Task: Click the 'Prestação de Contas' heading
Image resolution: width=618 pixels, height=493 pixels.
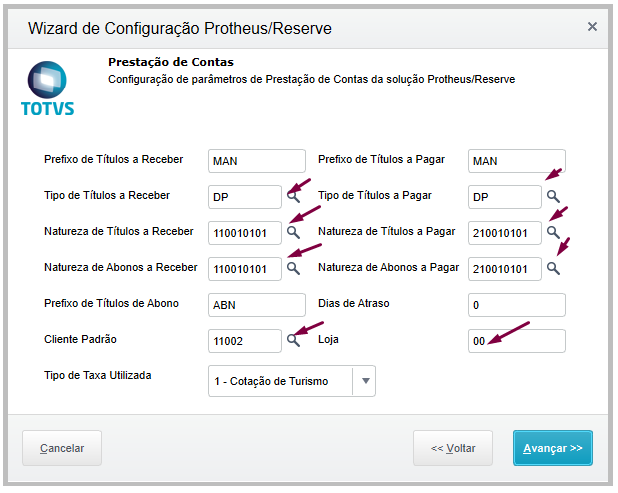Action: coord(171,62)
